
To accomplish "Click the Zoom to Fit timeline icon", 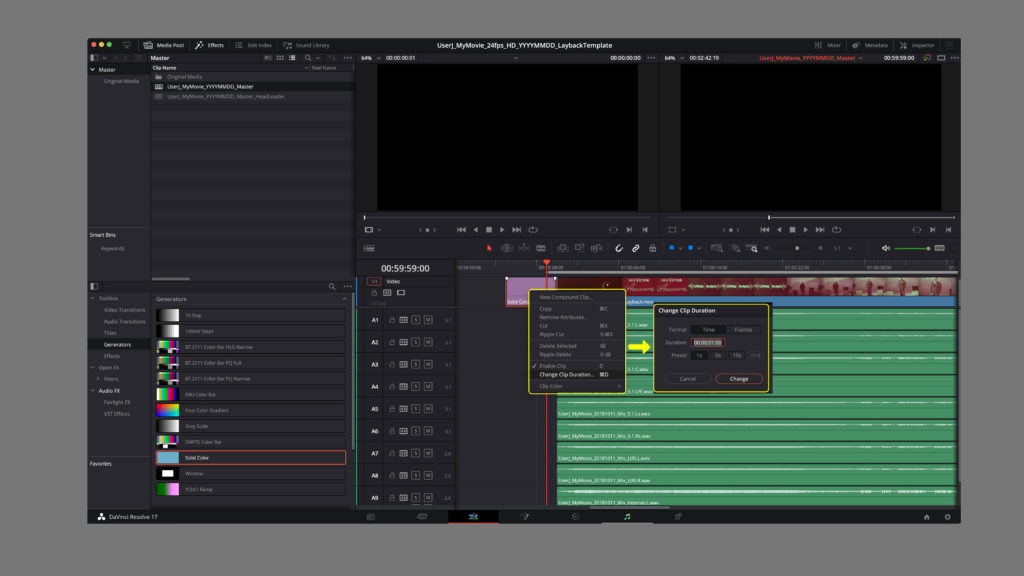I will point(717,248).
